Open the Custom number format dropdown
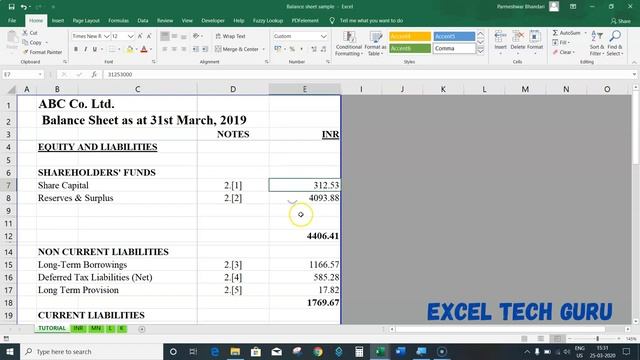The height and width of the screenshot is (360, 640). 323,36
